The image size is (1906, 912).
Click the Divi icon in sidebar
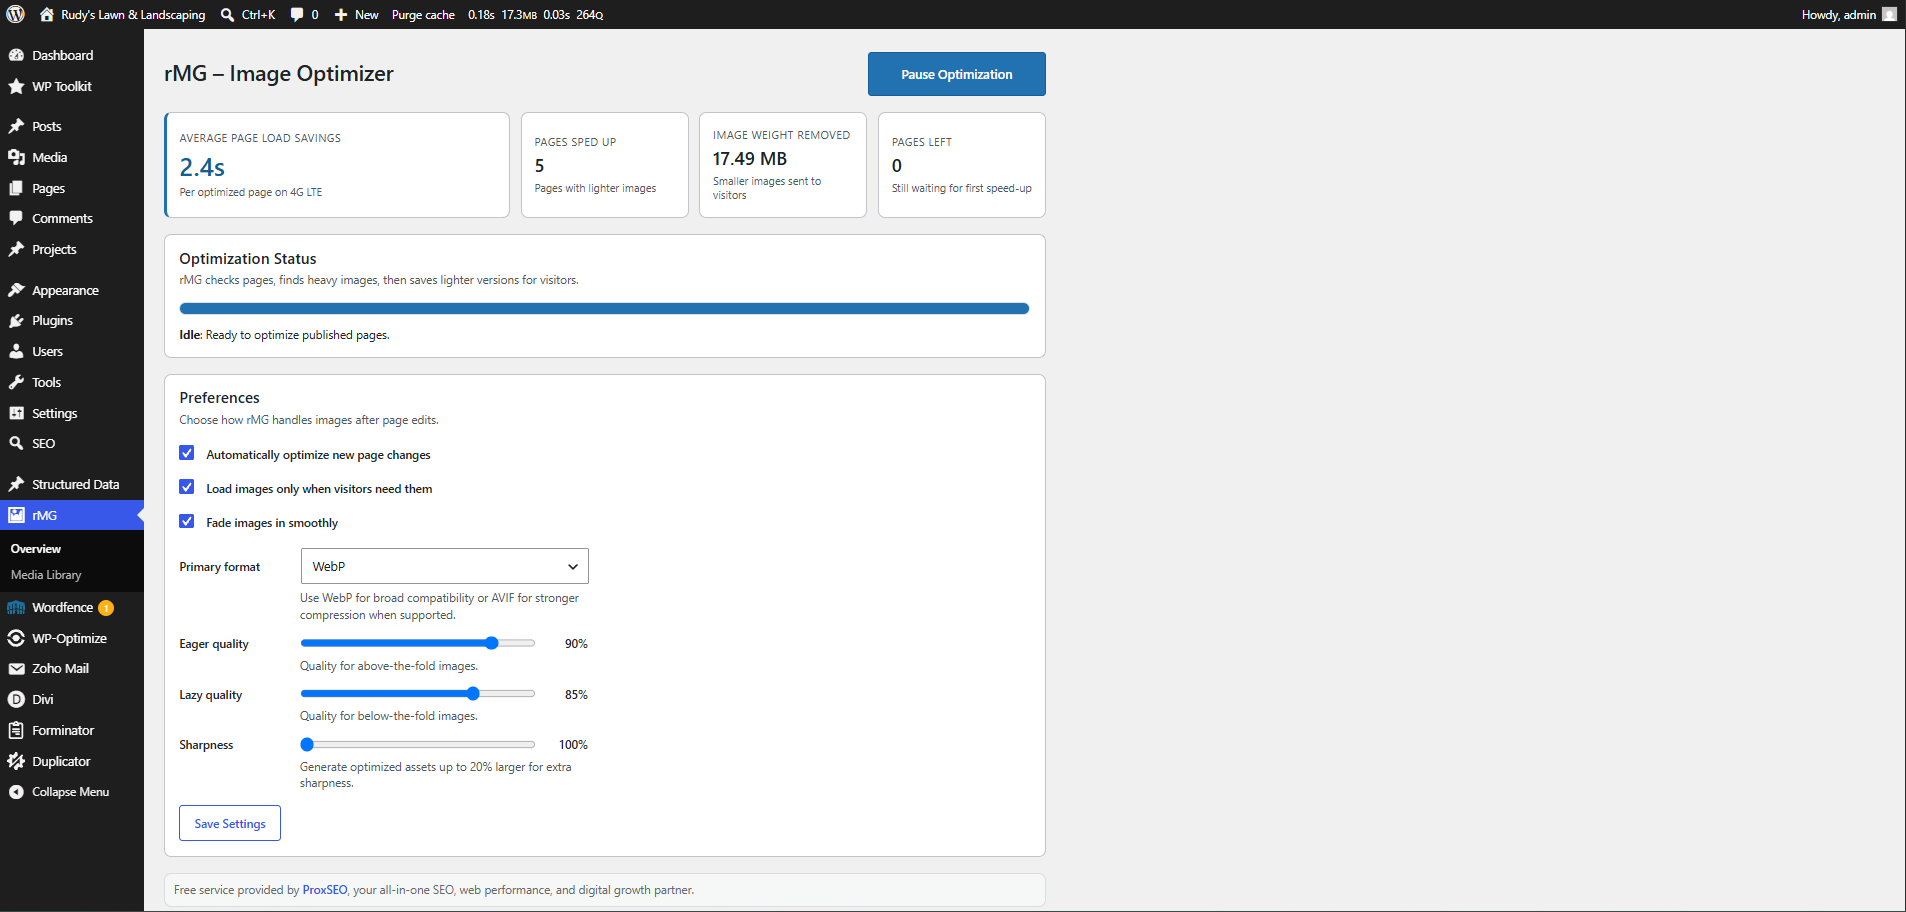[16, 699]
